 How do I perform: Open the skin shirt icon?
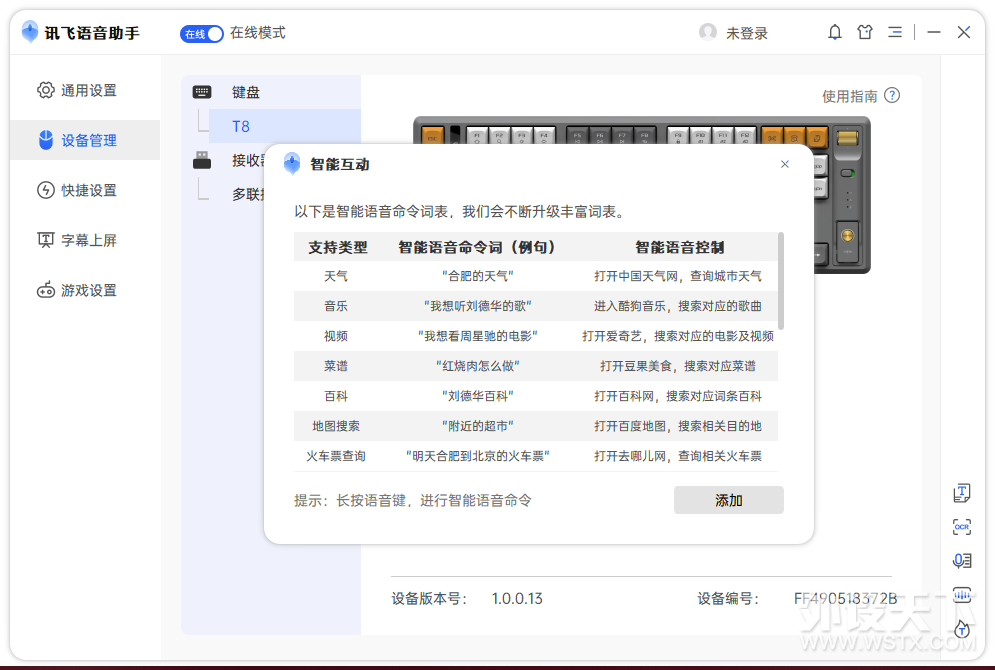click(865, 32)
